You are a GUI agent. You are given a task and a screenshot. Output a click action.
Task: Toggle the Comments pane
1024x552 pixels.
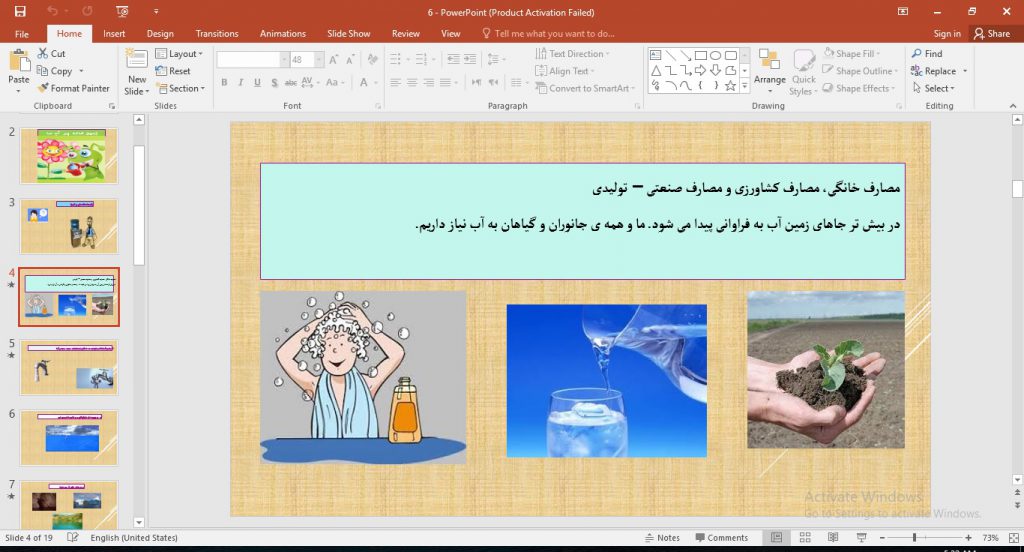pyautogui.click(x=721, y=538)
